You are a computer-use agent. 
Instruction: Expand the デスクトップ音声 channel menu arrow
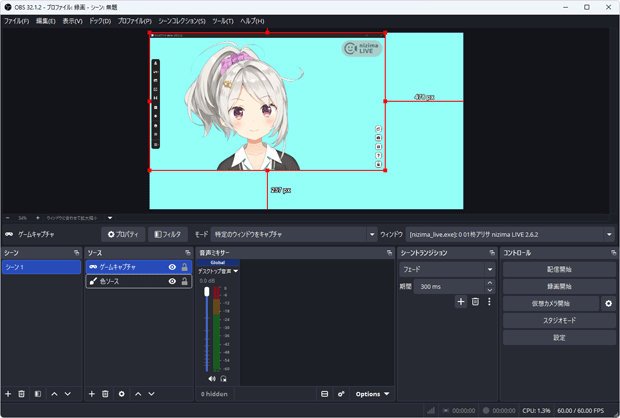[236, 271]
